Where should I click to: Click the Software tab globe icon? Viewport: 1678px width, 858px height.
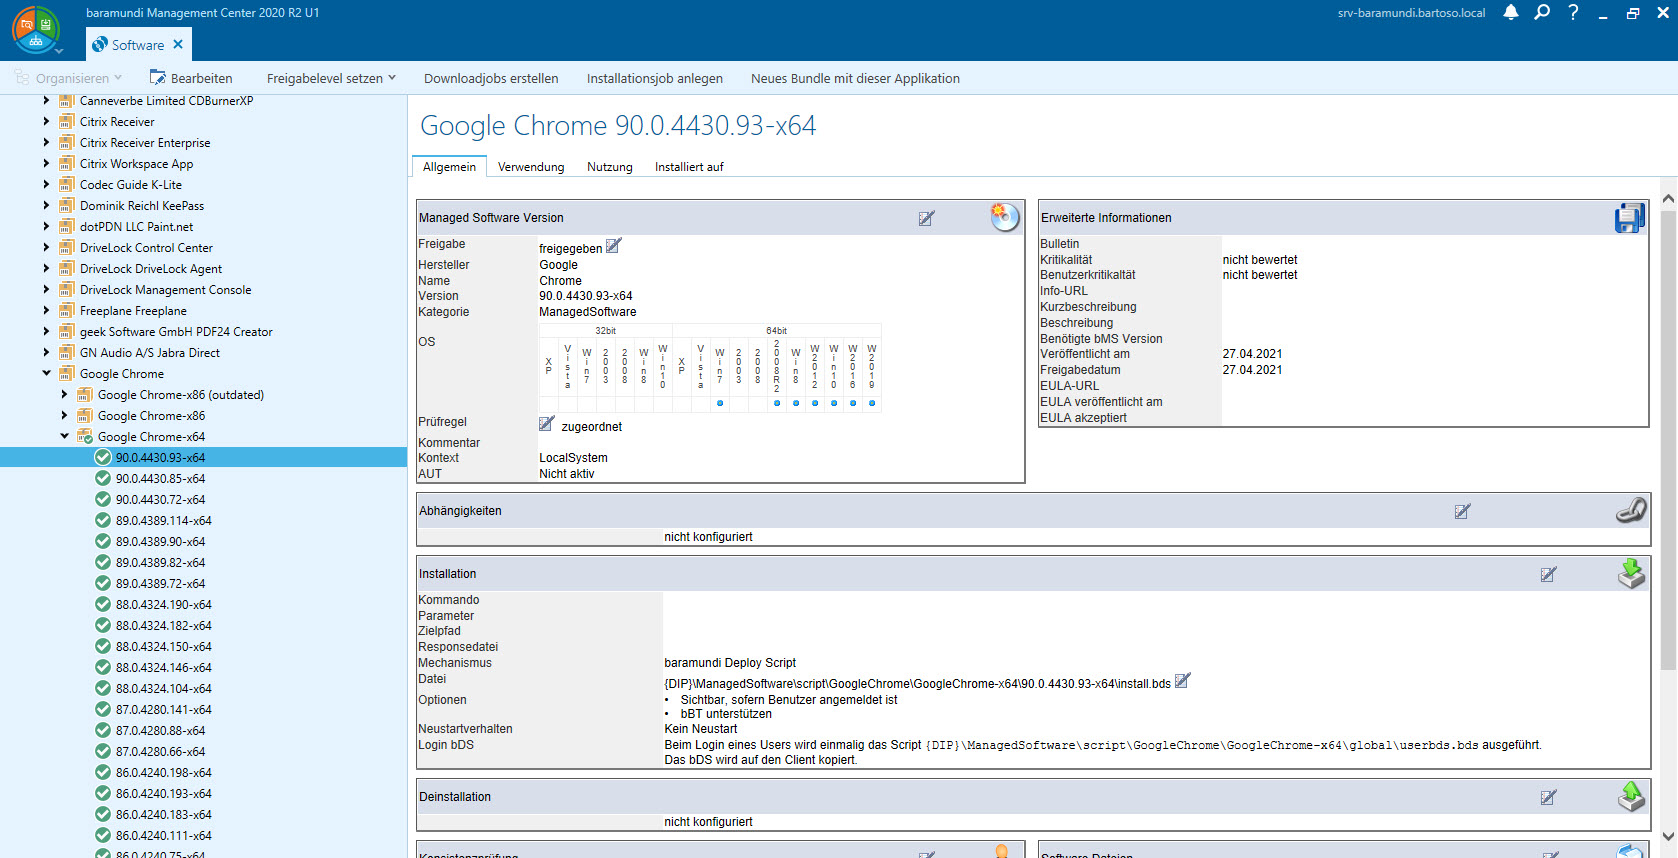click(99, 44)
